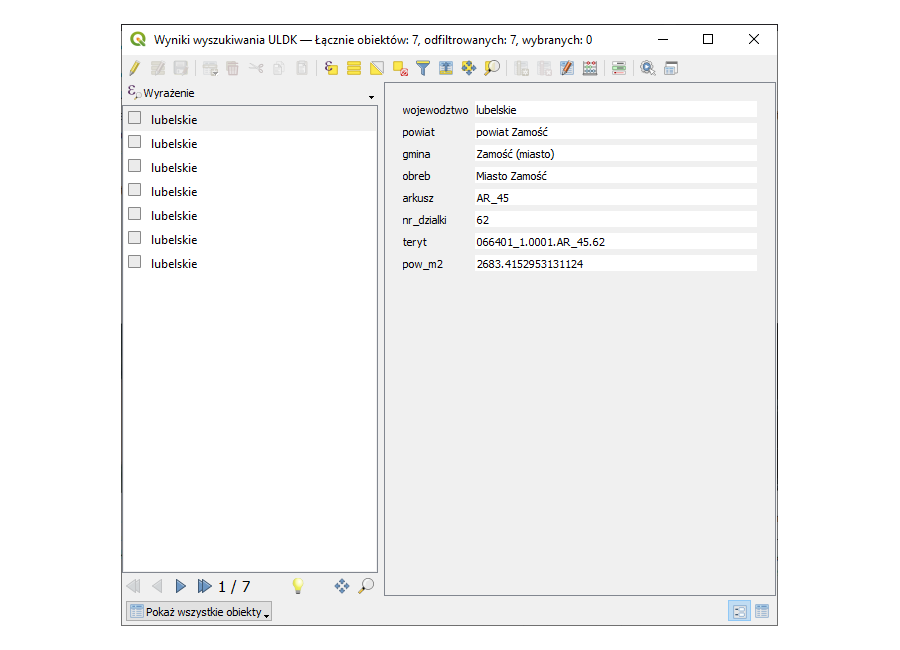Jump to the last feature
Viewport: 900px width, 650px height.
coord(204,586)
